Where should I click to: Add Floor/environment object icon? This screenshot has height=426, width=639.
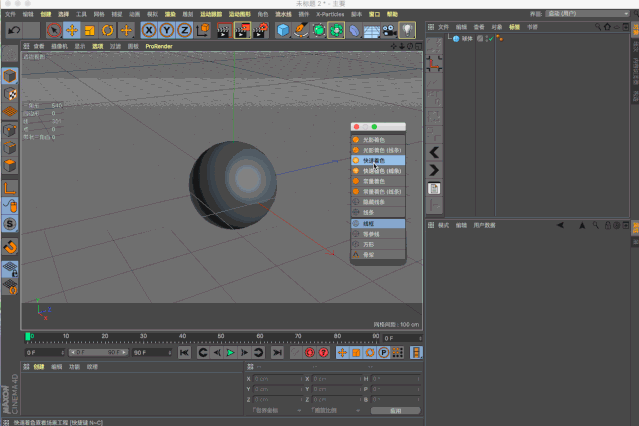point(372,30)
